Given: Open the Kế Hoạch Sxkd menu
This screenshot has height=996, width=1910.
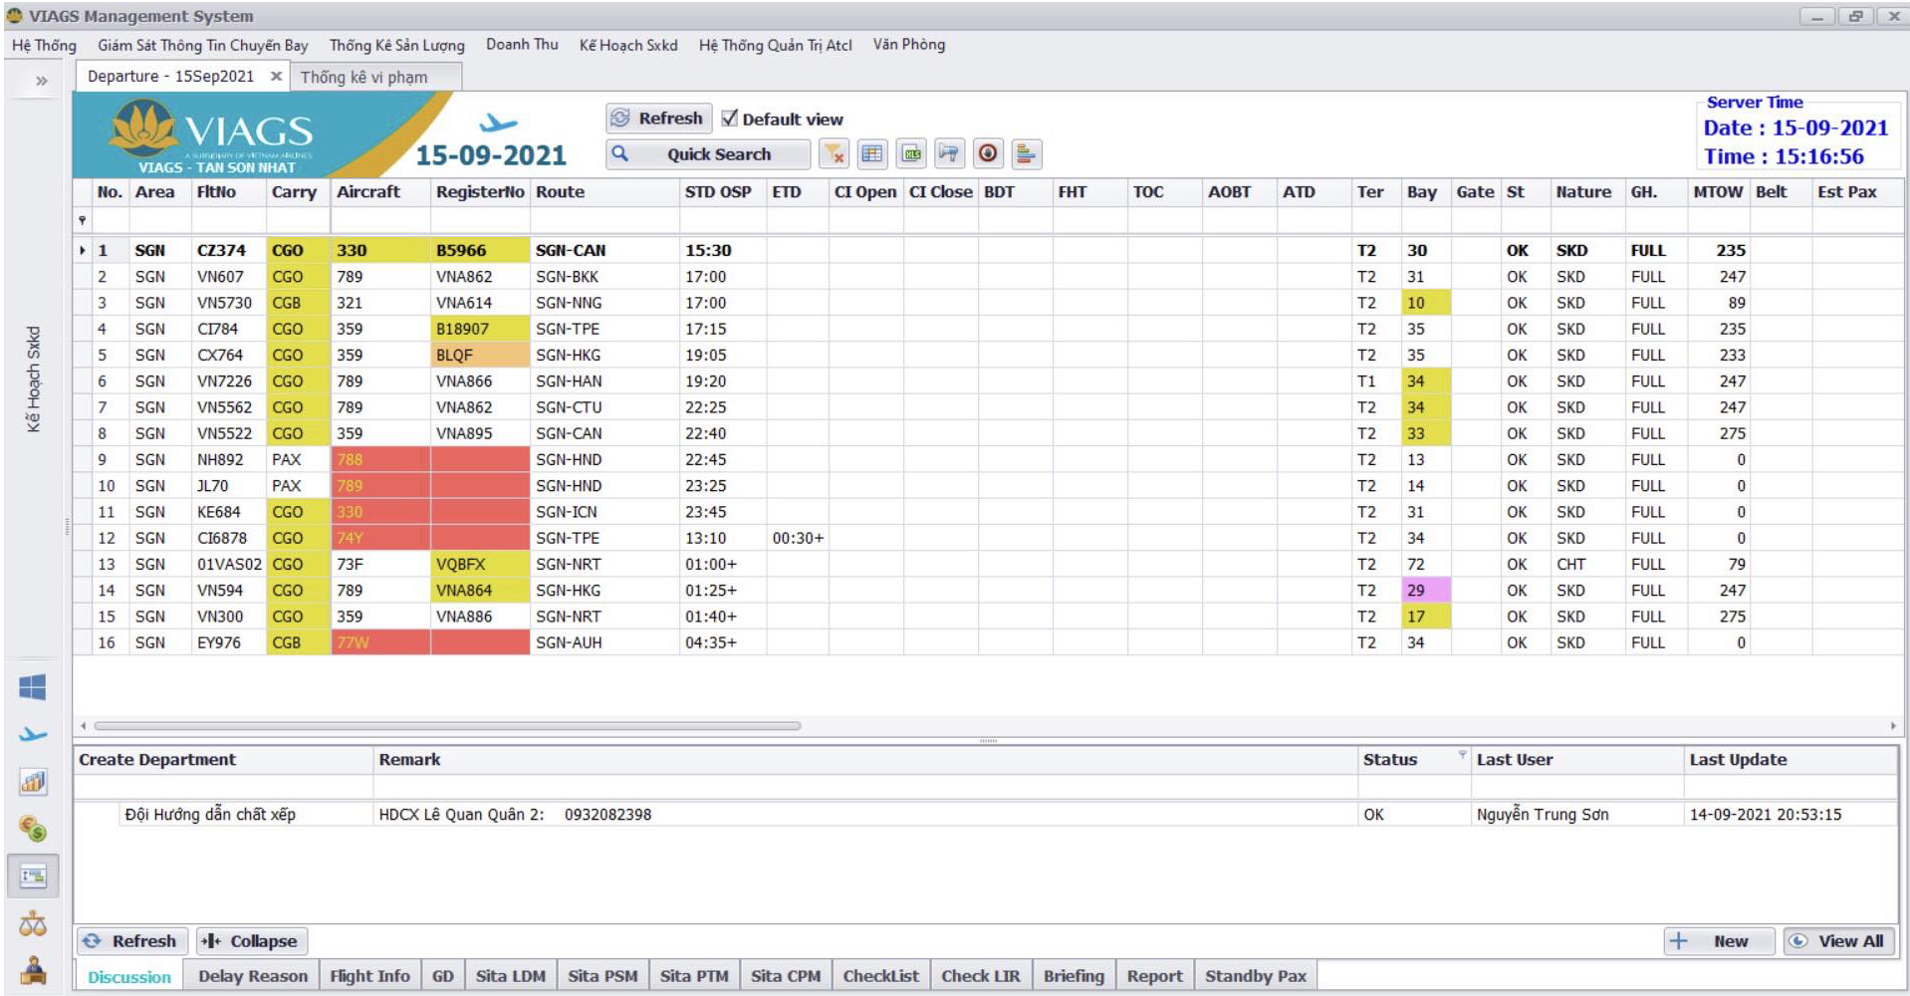Looking at the screenshot, I should 628,45.
